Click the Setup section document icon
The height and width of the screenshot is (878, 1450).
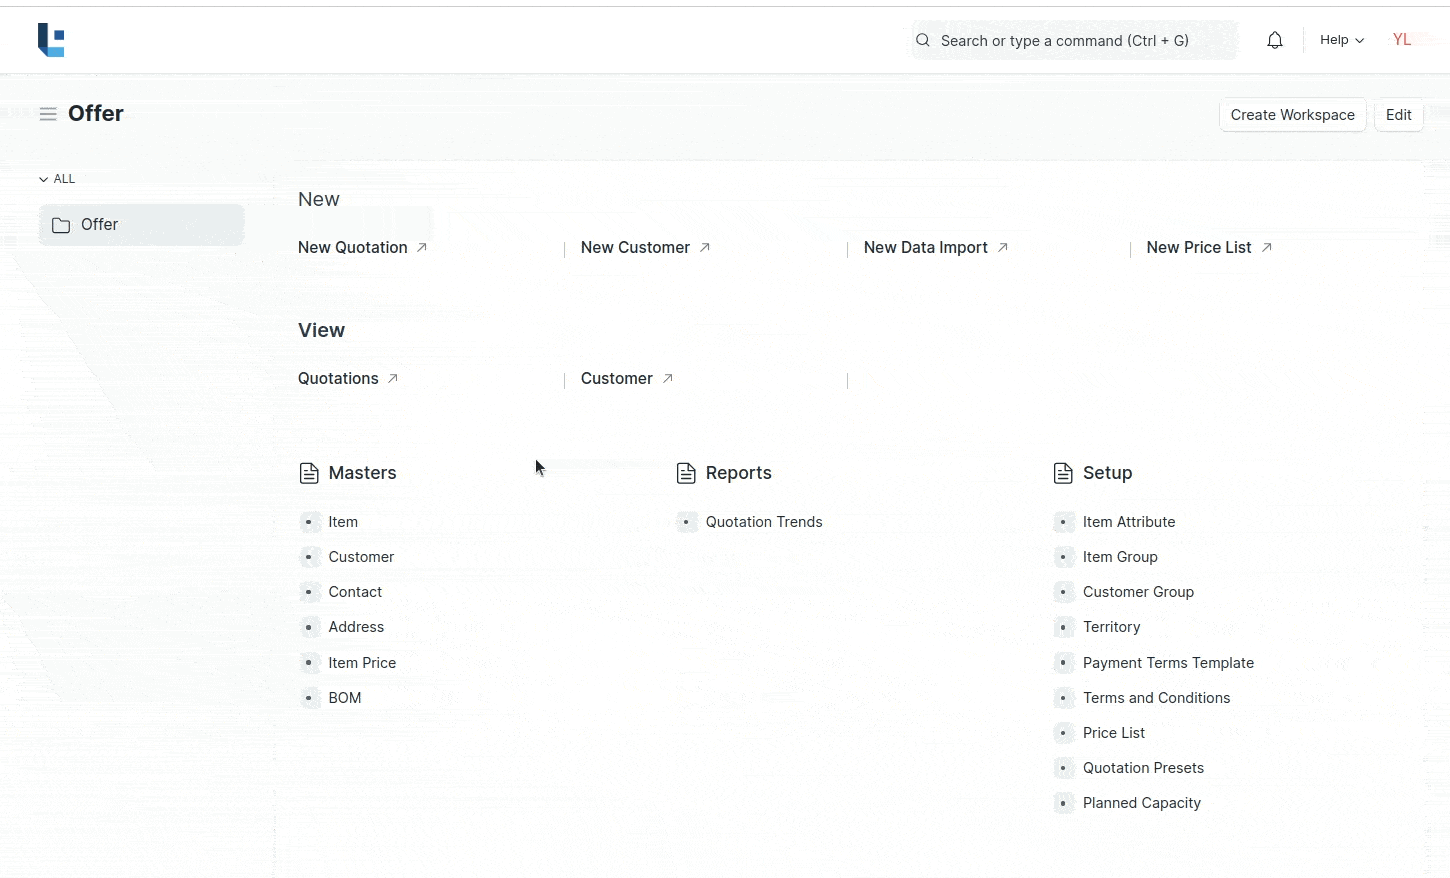tap(1063, 473)
